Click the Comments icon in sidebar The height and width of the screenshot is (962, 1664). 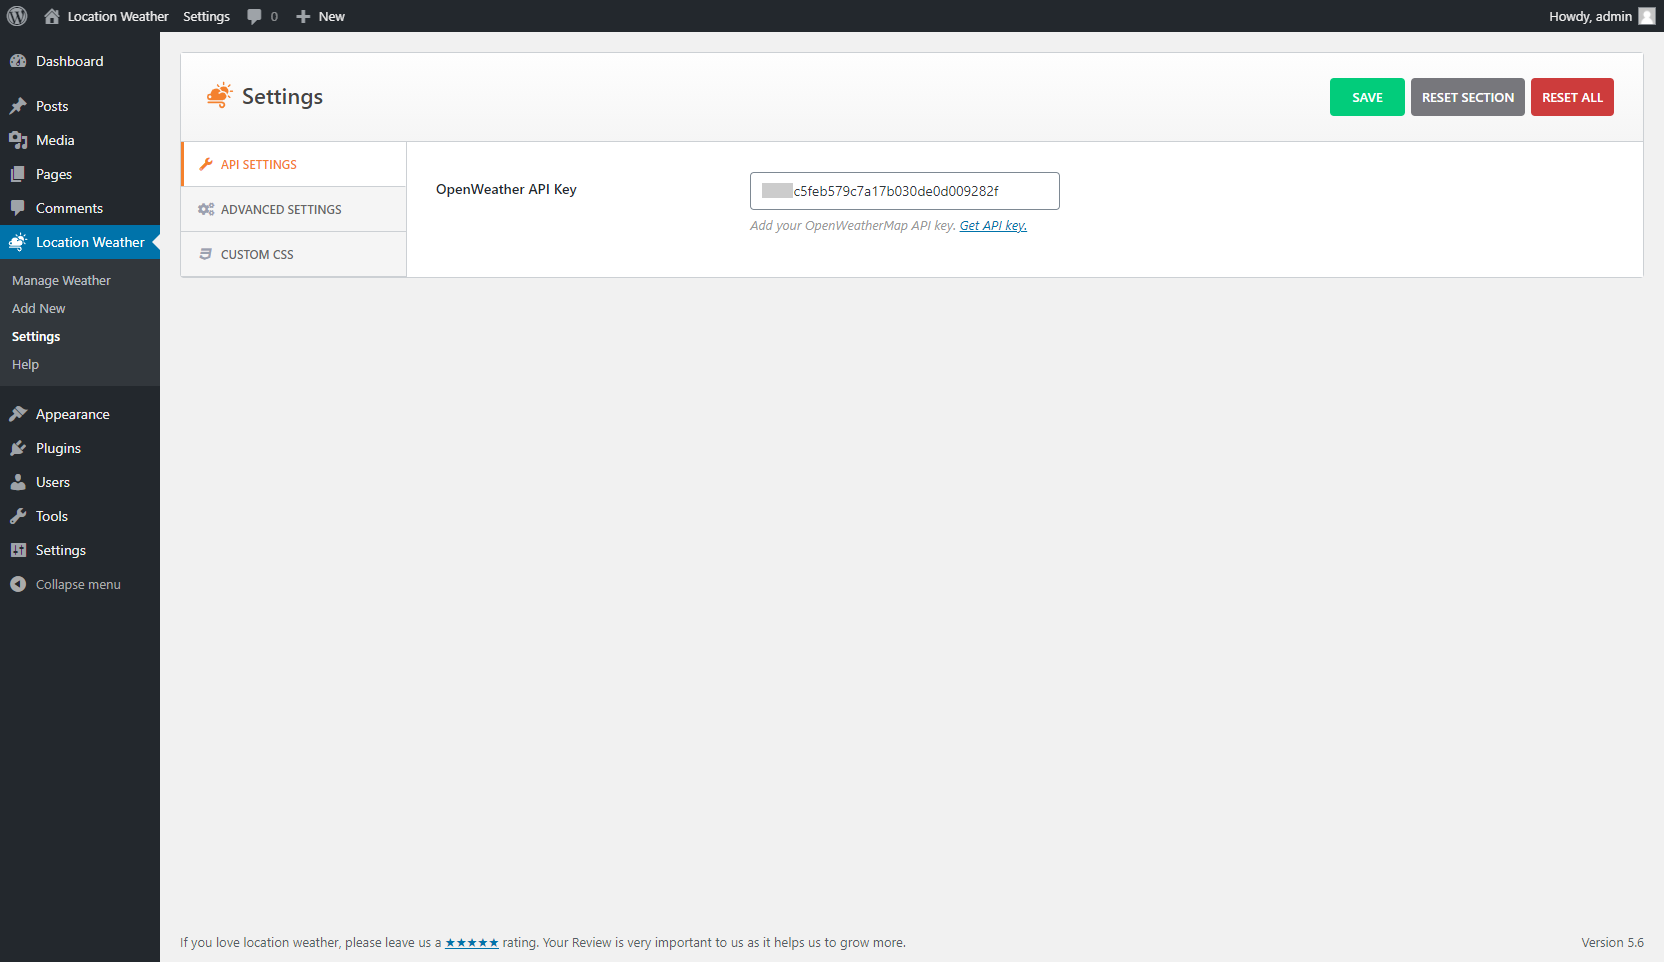[x=18, y=208]
